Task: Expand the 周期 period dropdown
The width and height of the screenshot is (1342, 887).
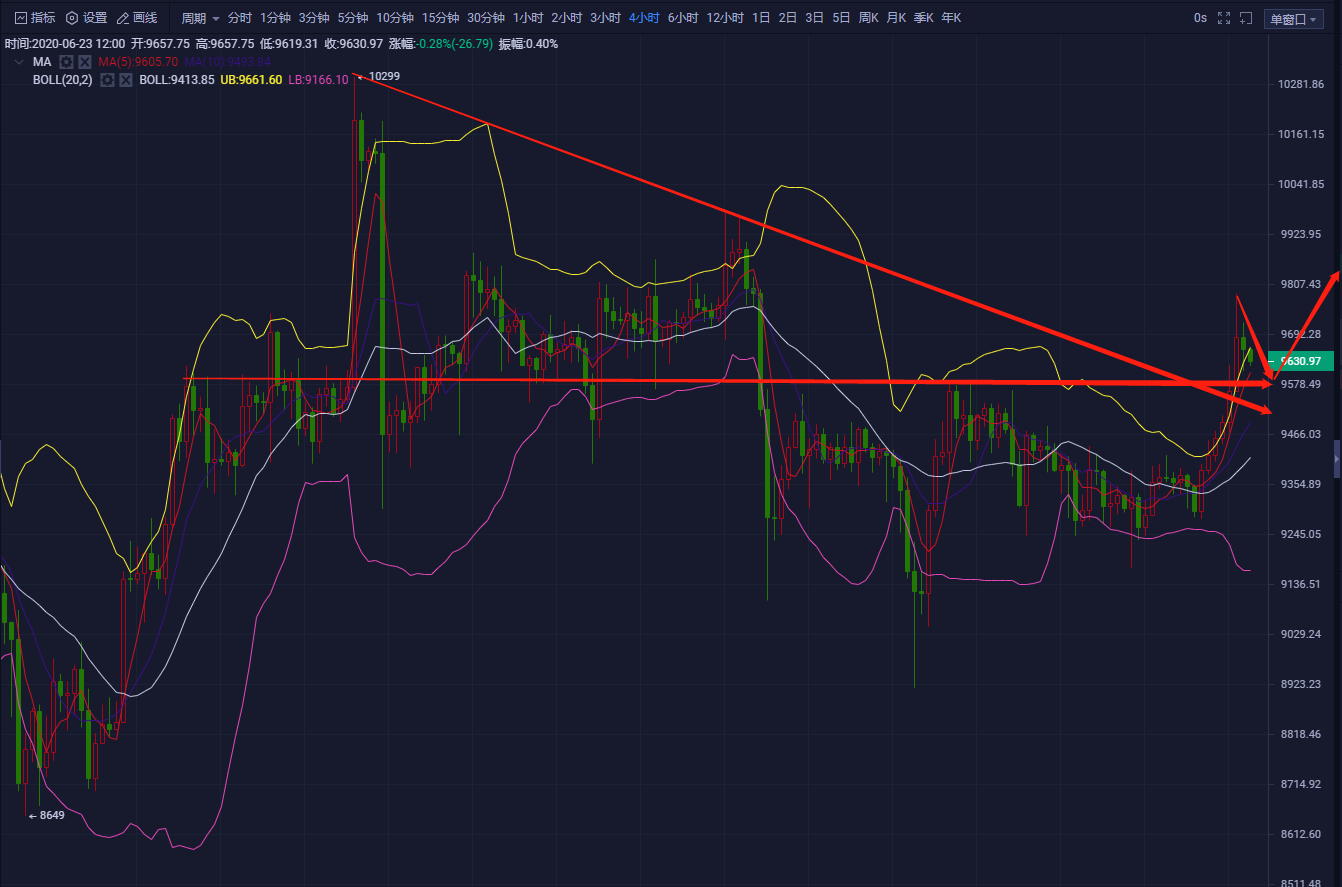Action: click(x=200, y=18)
